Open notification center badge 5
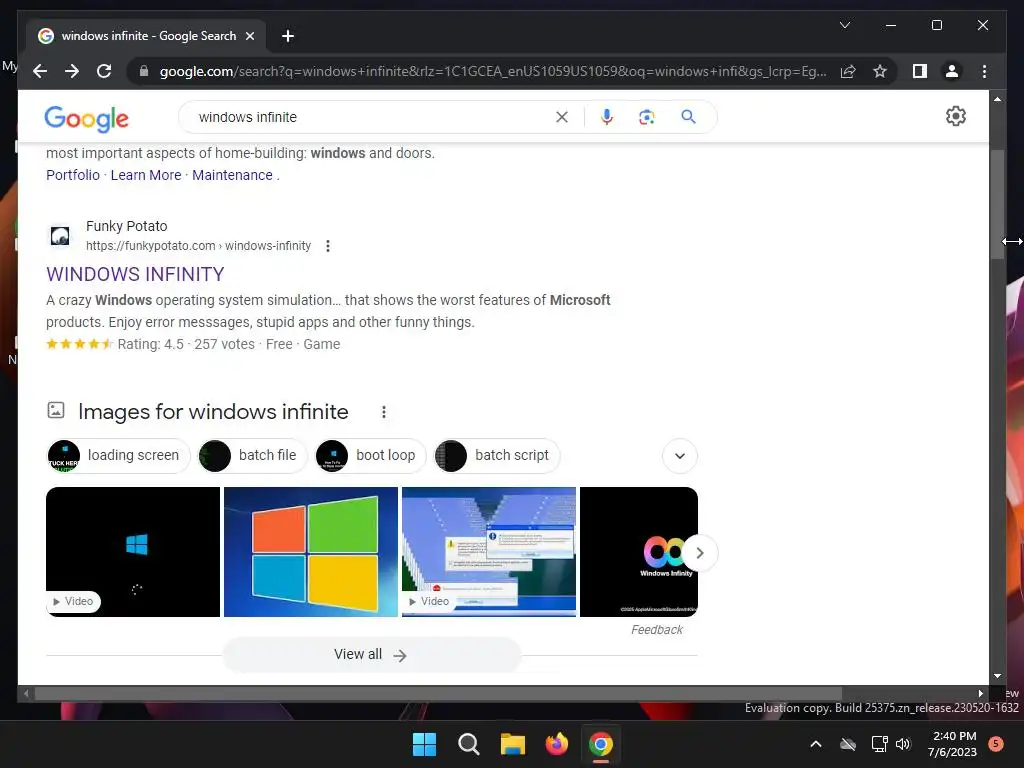1024x768 pixels. (x=996, y=744)
